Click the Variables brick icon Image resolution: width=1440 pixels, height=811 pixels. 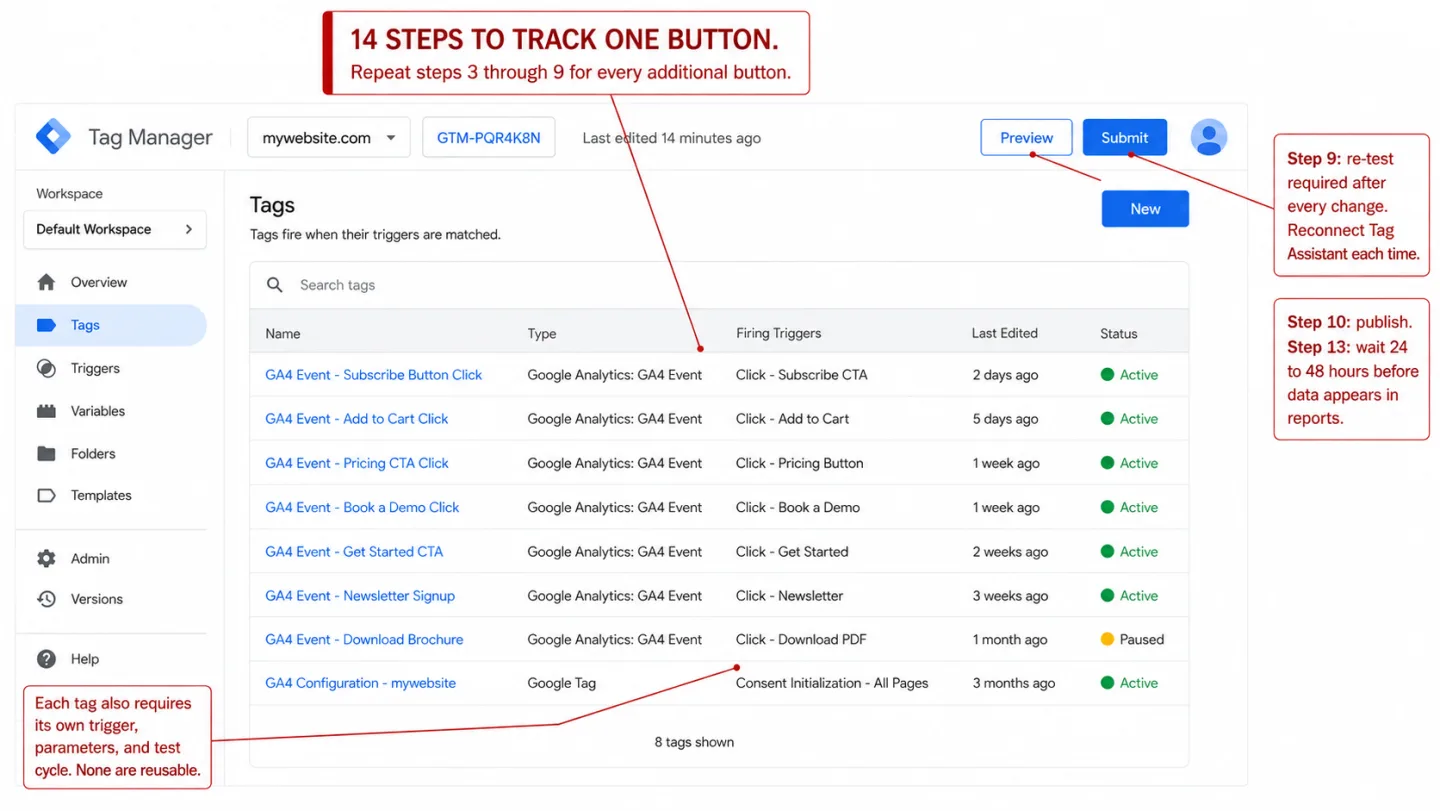click(46, 411)
